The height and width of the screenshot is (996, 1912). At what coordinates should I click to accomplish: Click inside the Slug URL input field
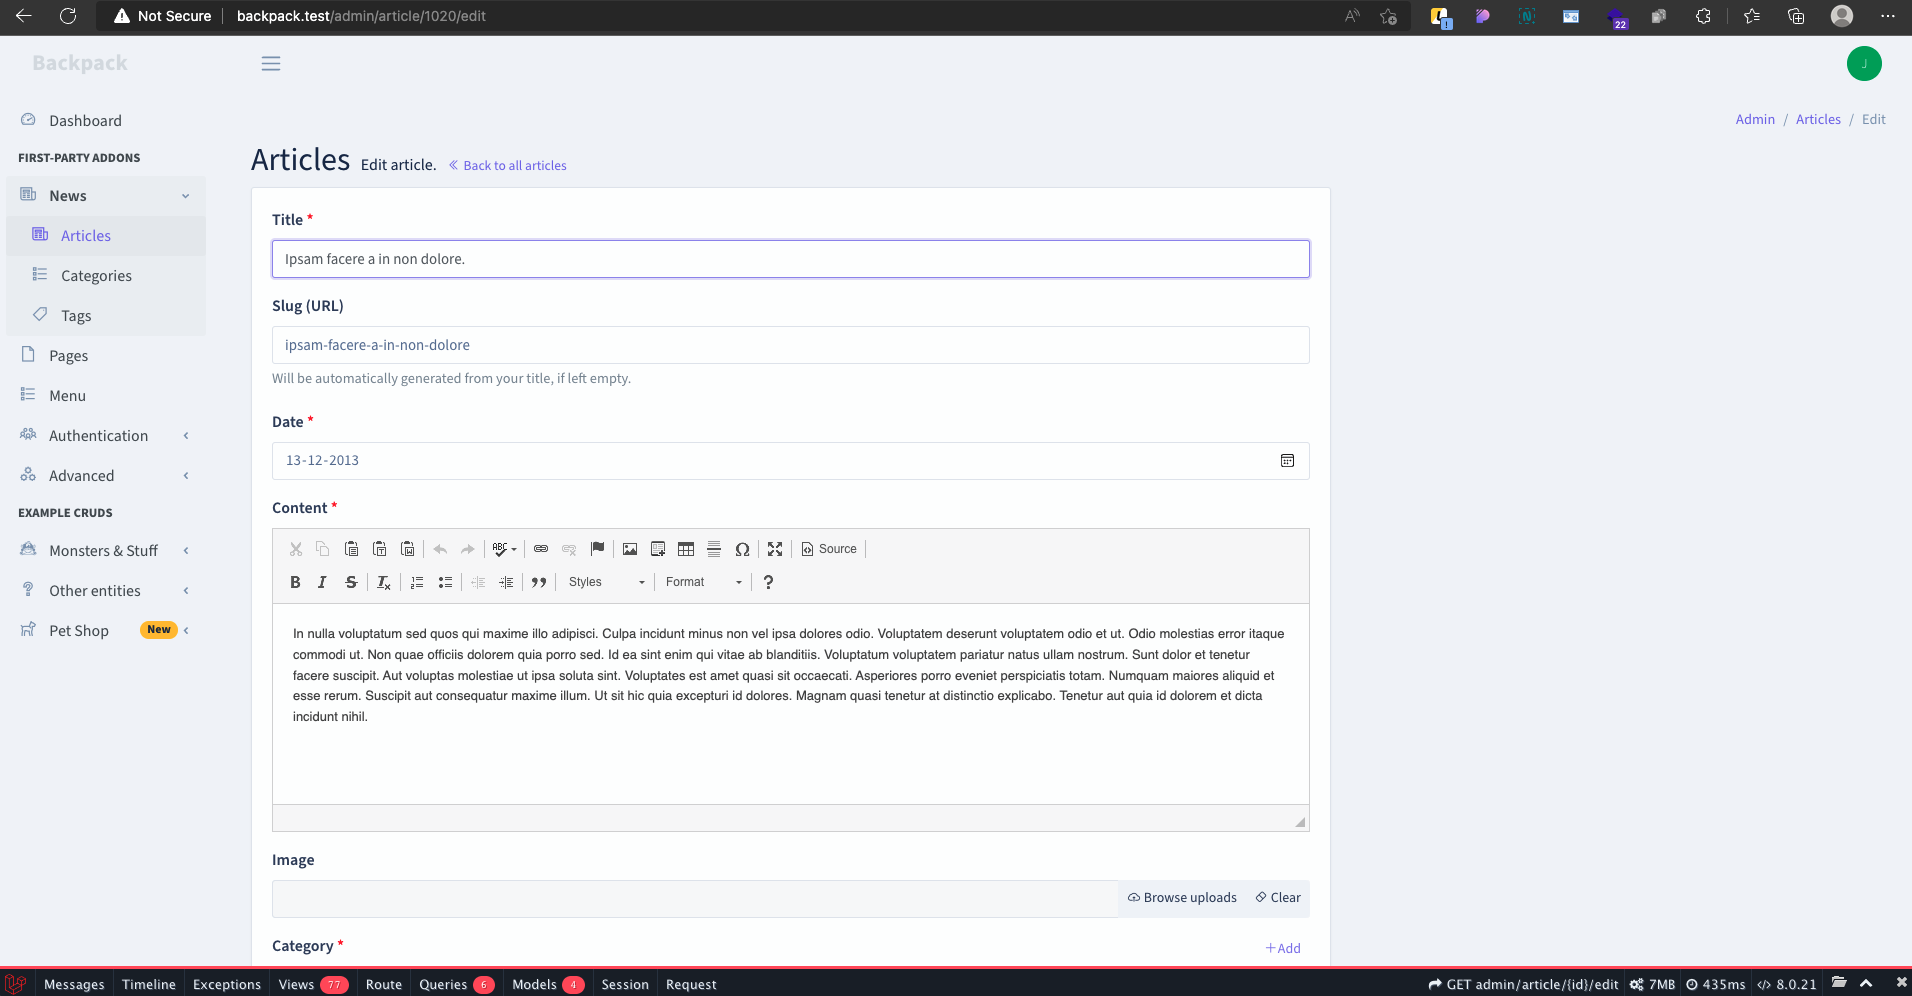pyautogui.click(x=790, y=344)
